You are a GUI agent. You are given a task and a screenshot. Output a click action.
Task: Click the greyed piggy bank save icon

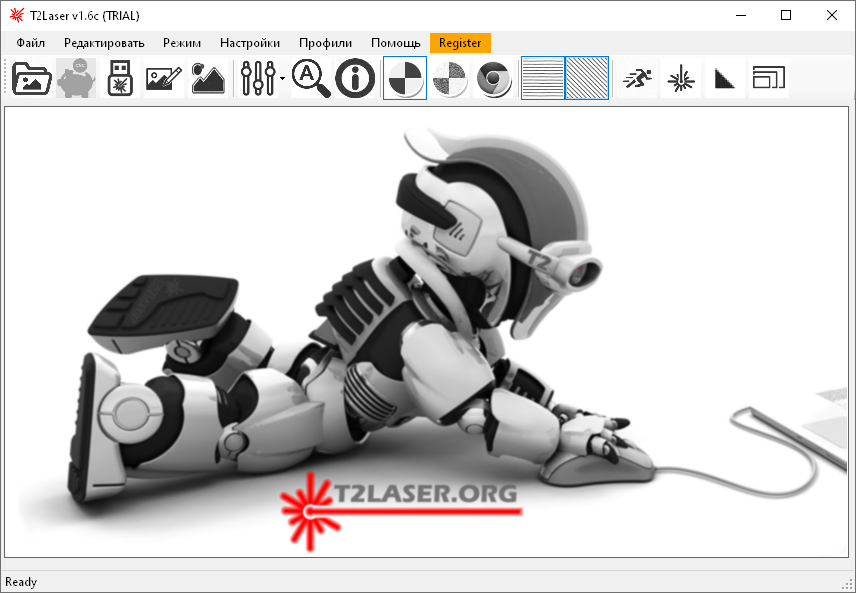pyautogui.click(x=76, y=78)
